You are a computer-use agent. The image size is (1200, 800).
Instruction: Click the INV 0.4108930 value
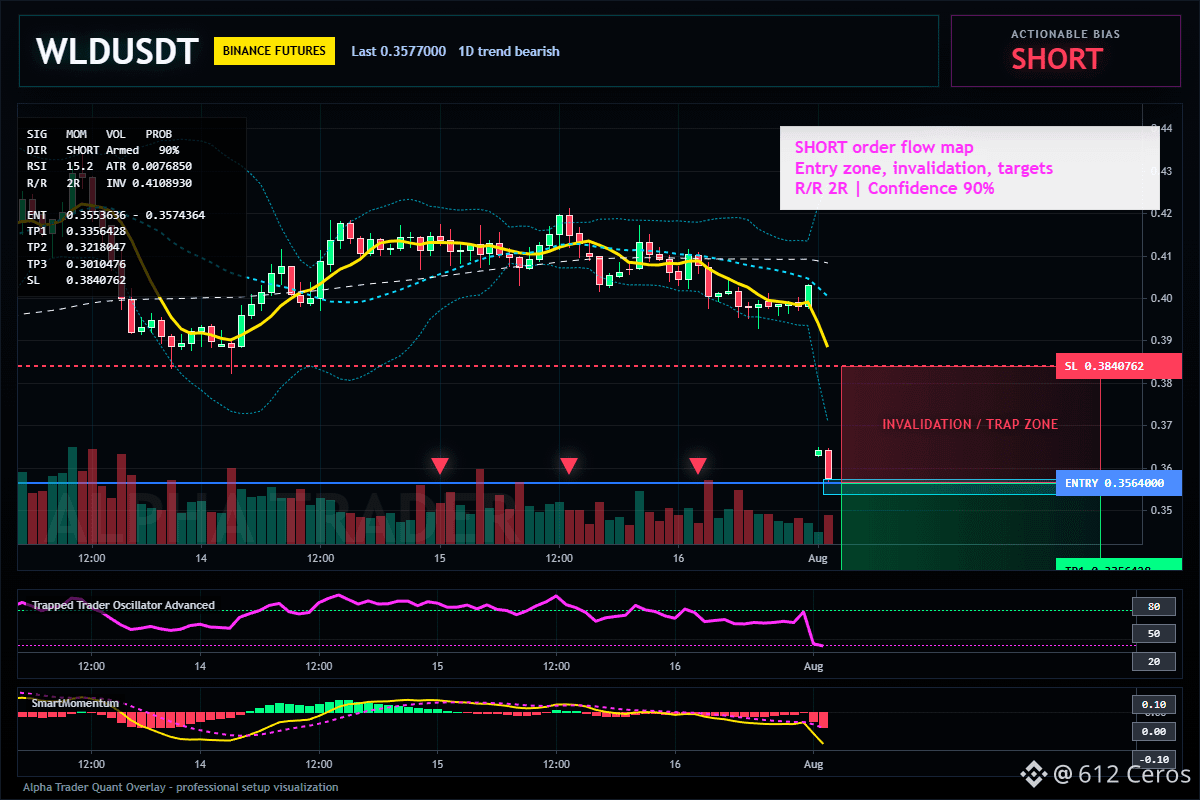(149, 182)
